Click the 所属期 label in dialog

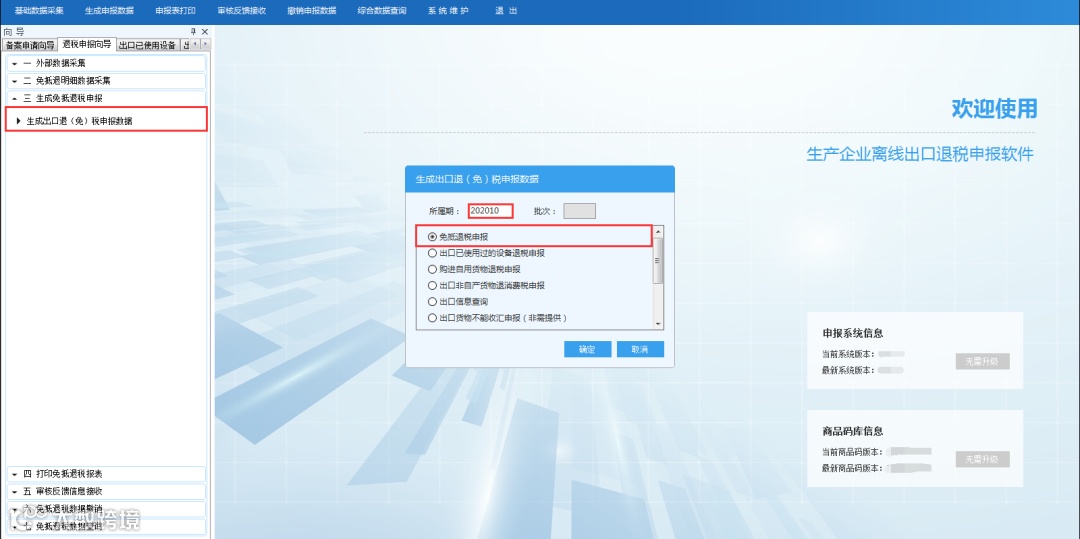tap(444, 211)
